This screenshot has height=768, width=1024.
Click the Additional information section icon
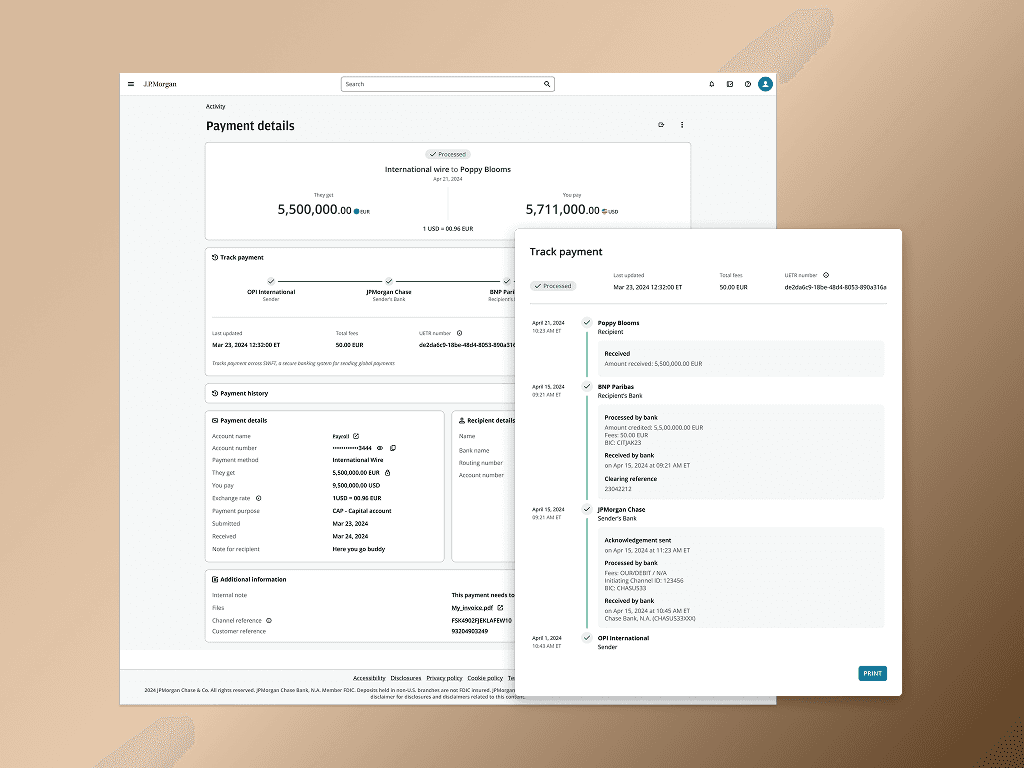(215, 579)
